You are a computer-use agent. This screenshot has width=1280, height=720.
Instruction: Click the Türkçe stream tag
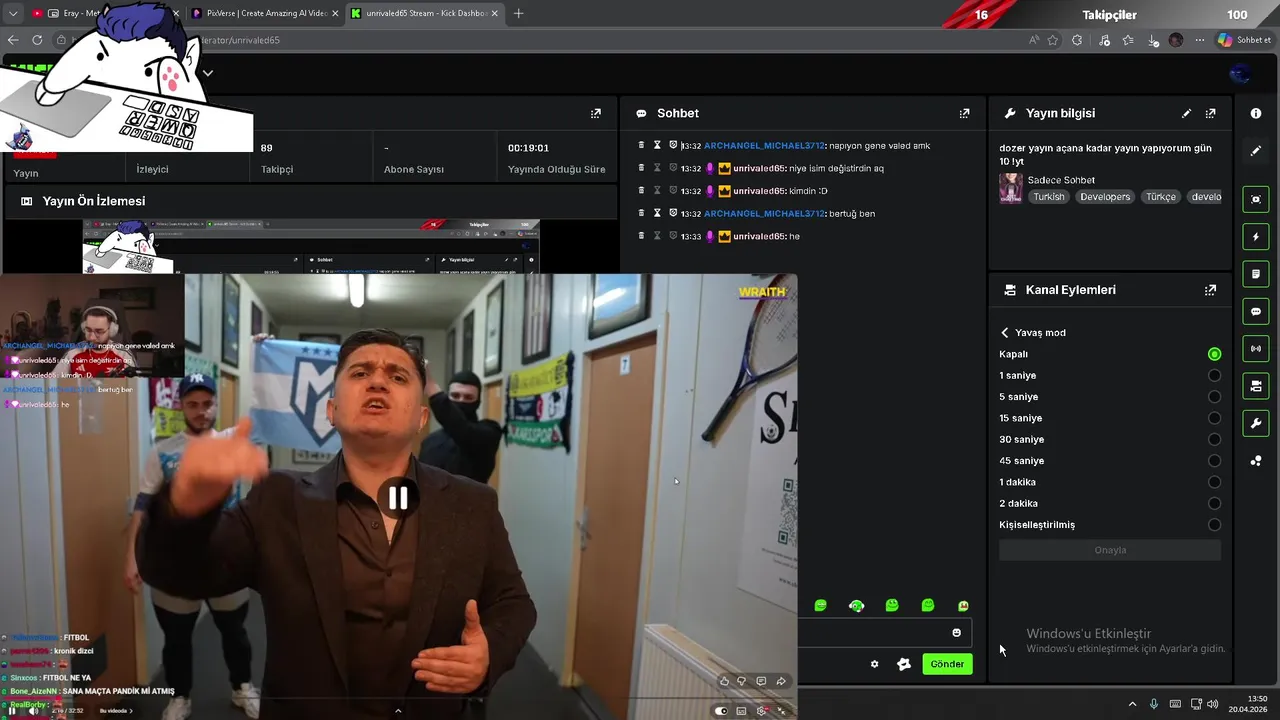pos(1161,197)
